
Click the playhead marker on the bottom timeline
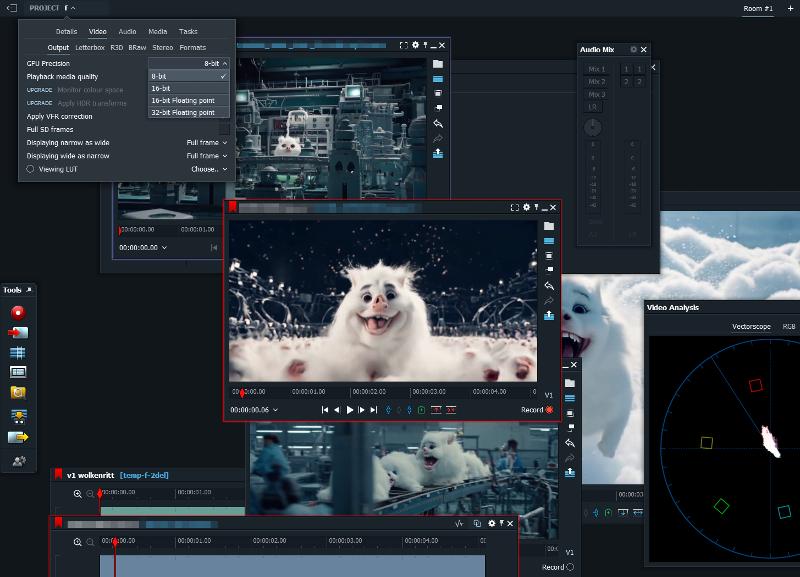(x=115, y=541)
